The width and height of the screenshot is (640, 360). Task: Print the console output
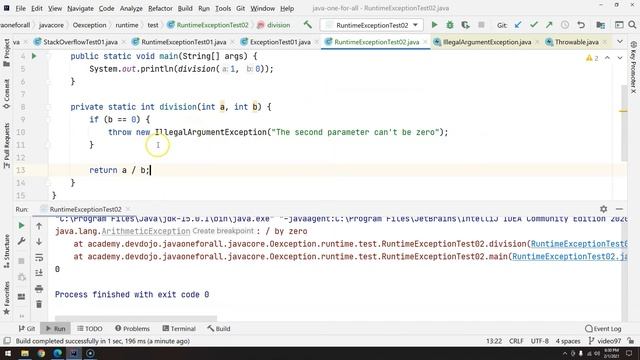pyautogui.click(x=39, y=289)
